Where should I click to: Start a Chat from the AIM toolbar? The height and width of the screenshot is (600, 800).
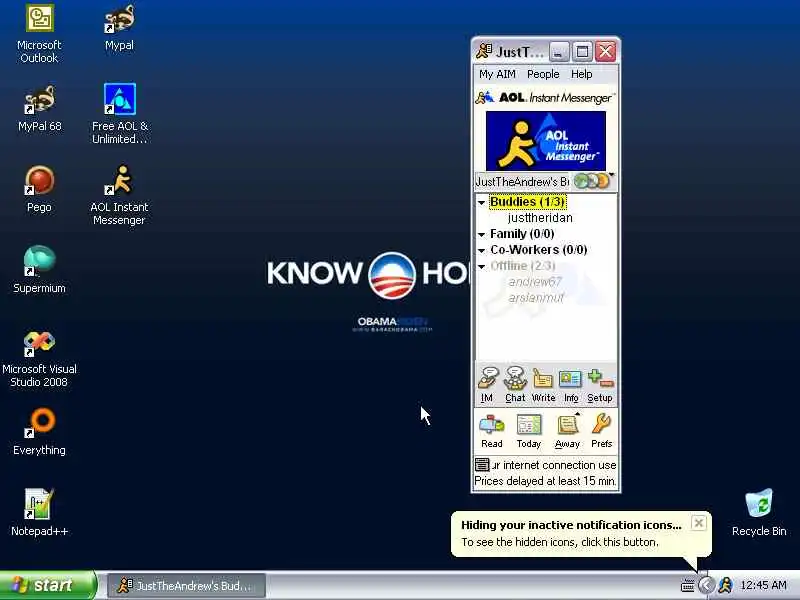(515, 385)
